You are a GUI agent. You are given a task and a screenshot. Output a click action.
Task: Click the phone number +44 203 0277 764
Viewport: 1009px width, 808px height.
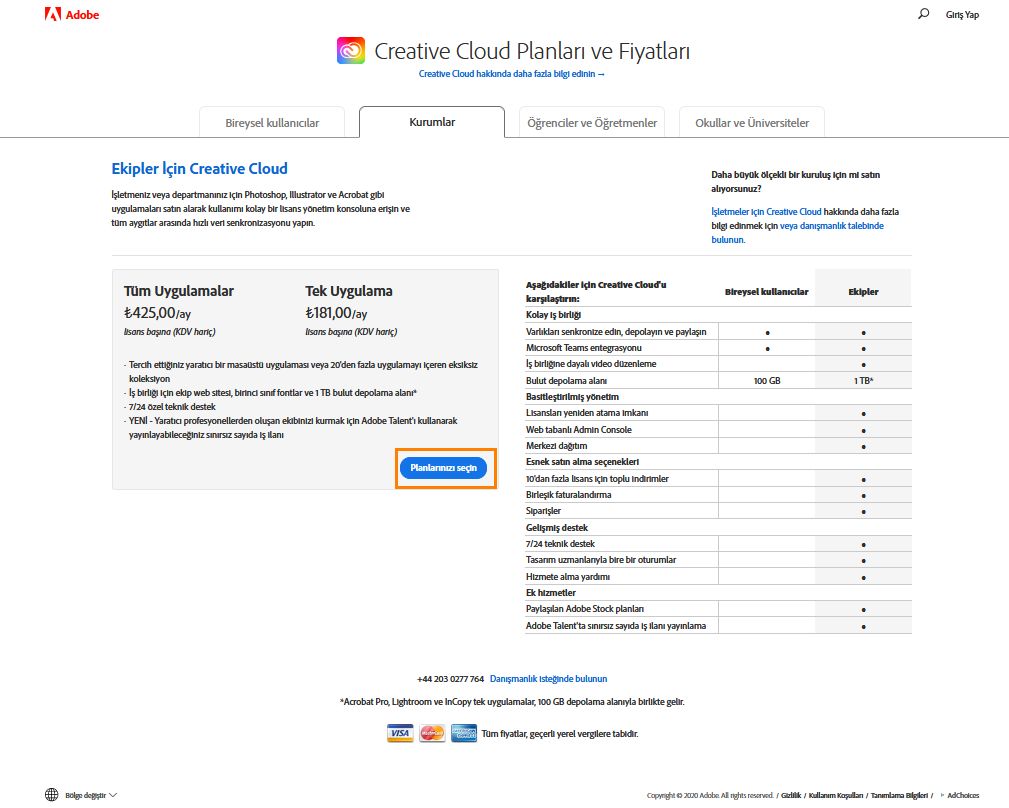(450, 679)
